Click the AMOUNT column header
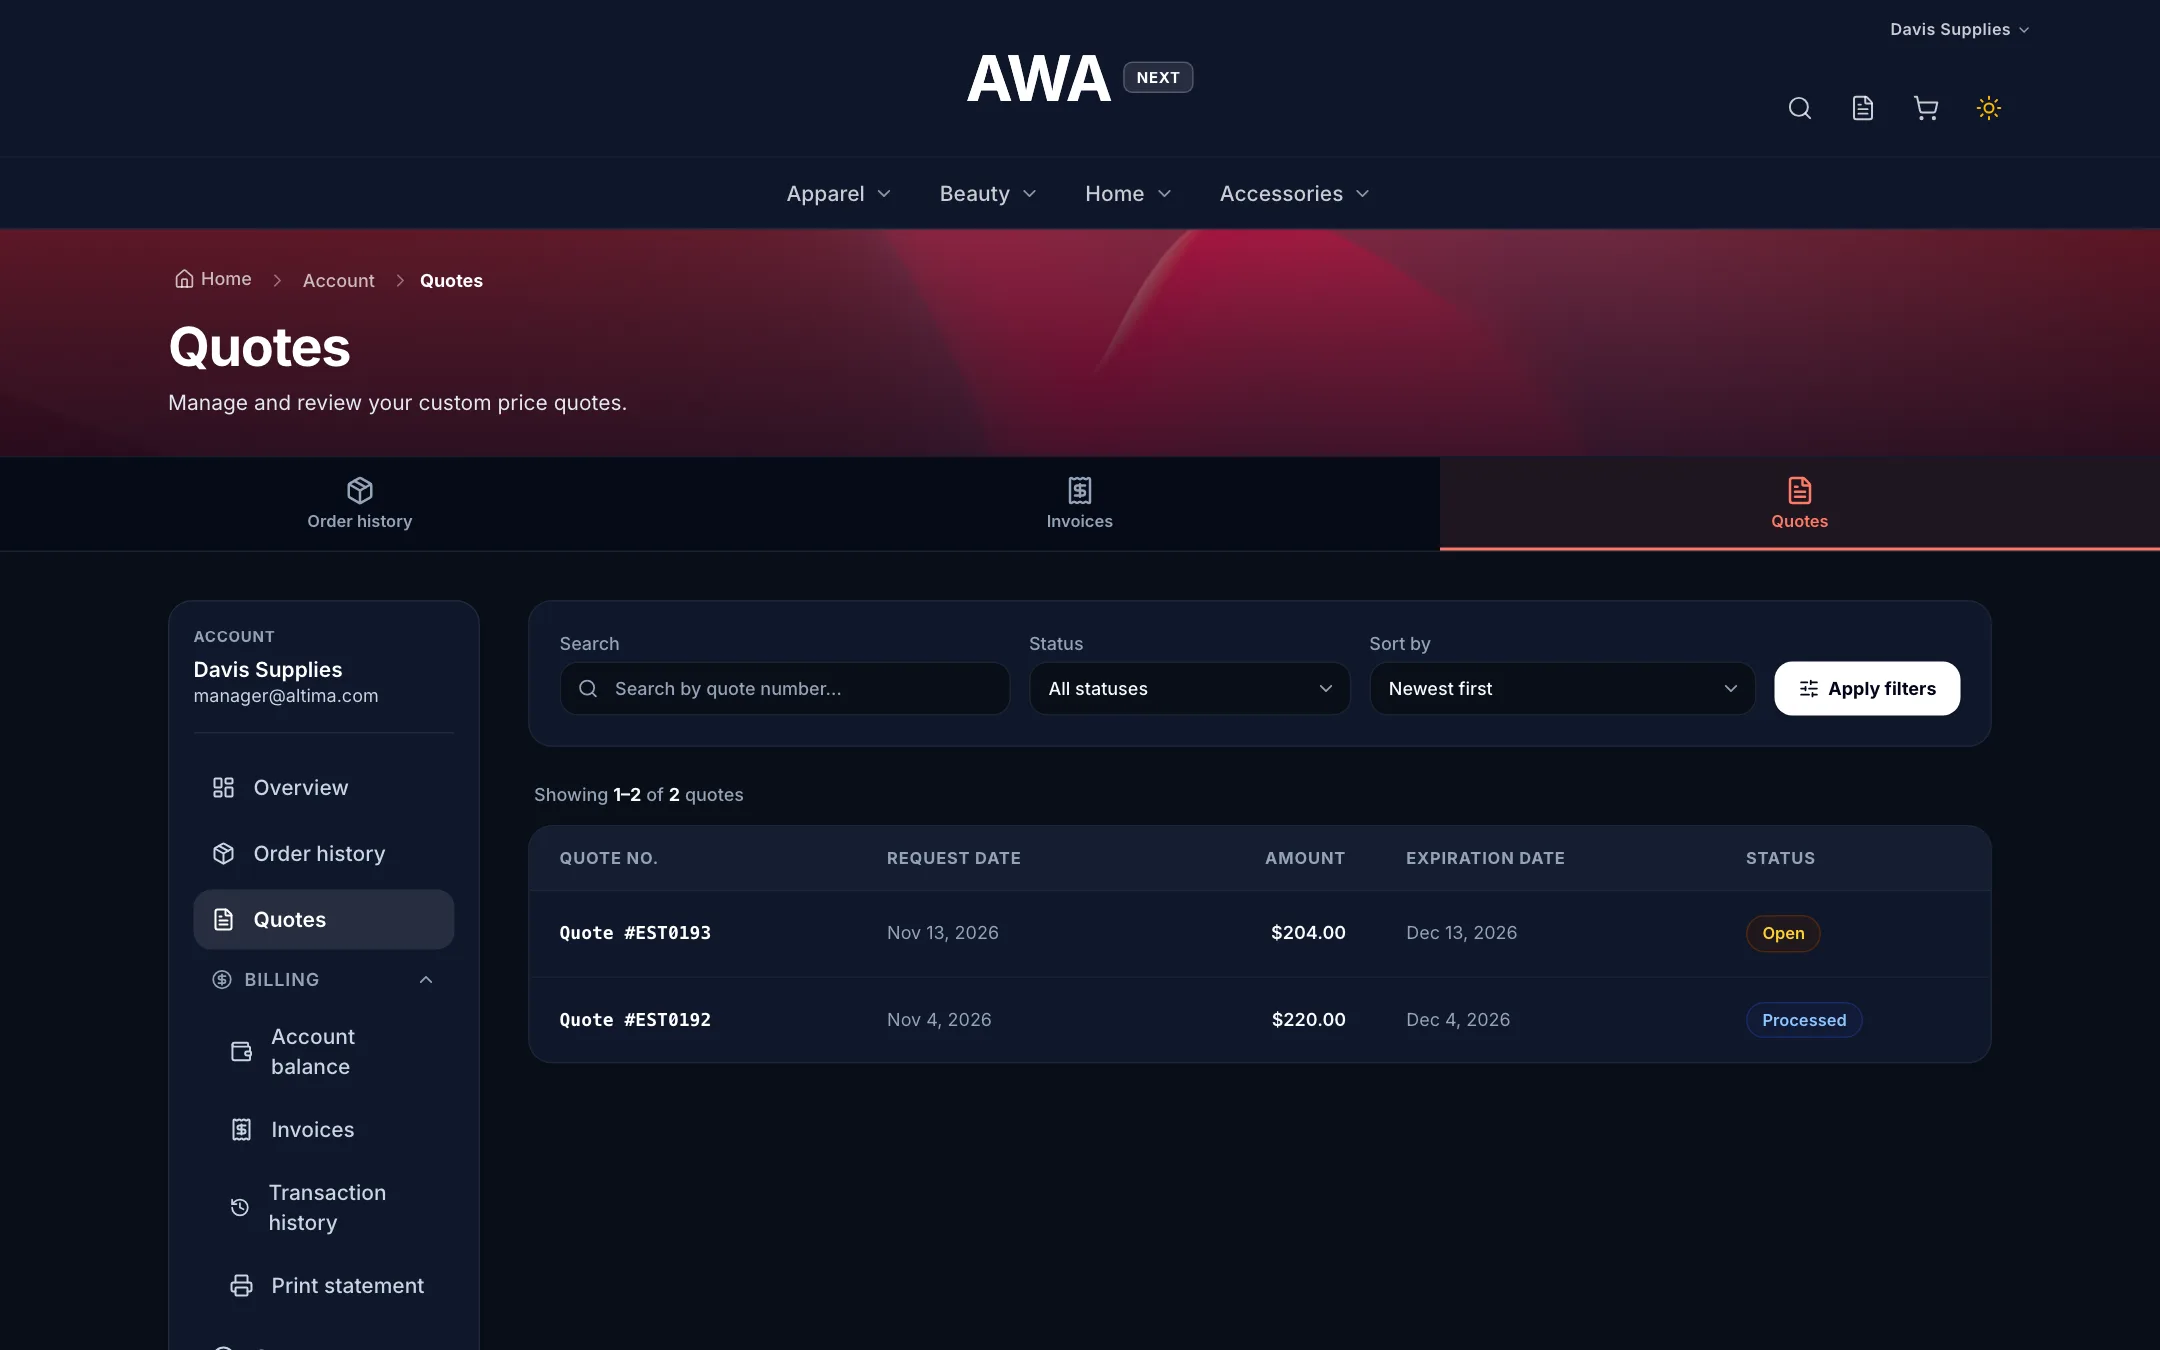 [1304, 858]
